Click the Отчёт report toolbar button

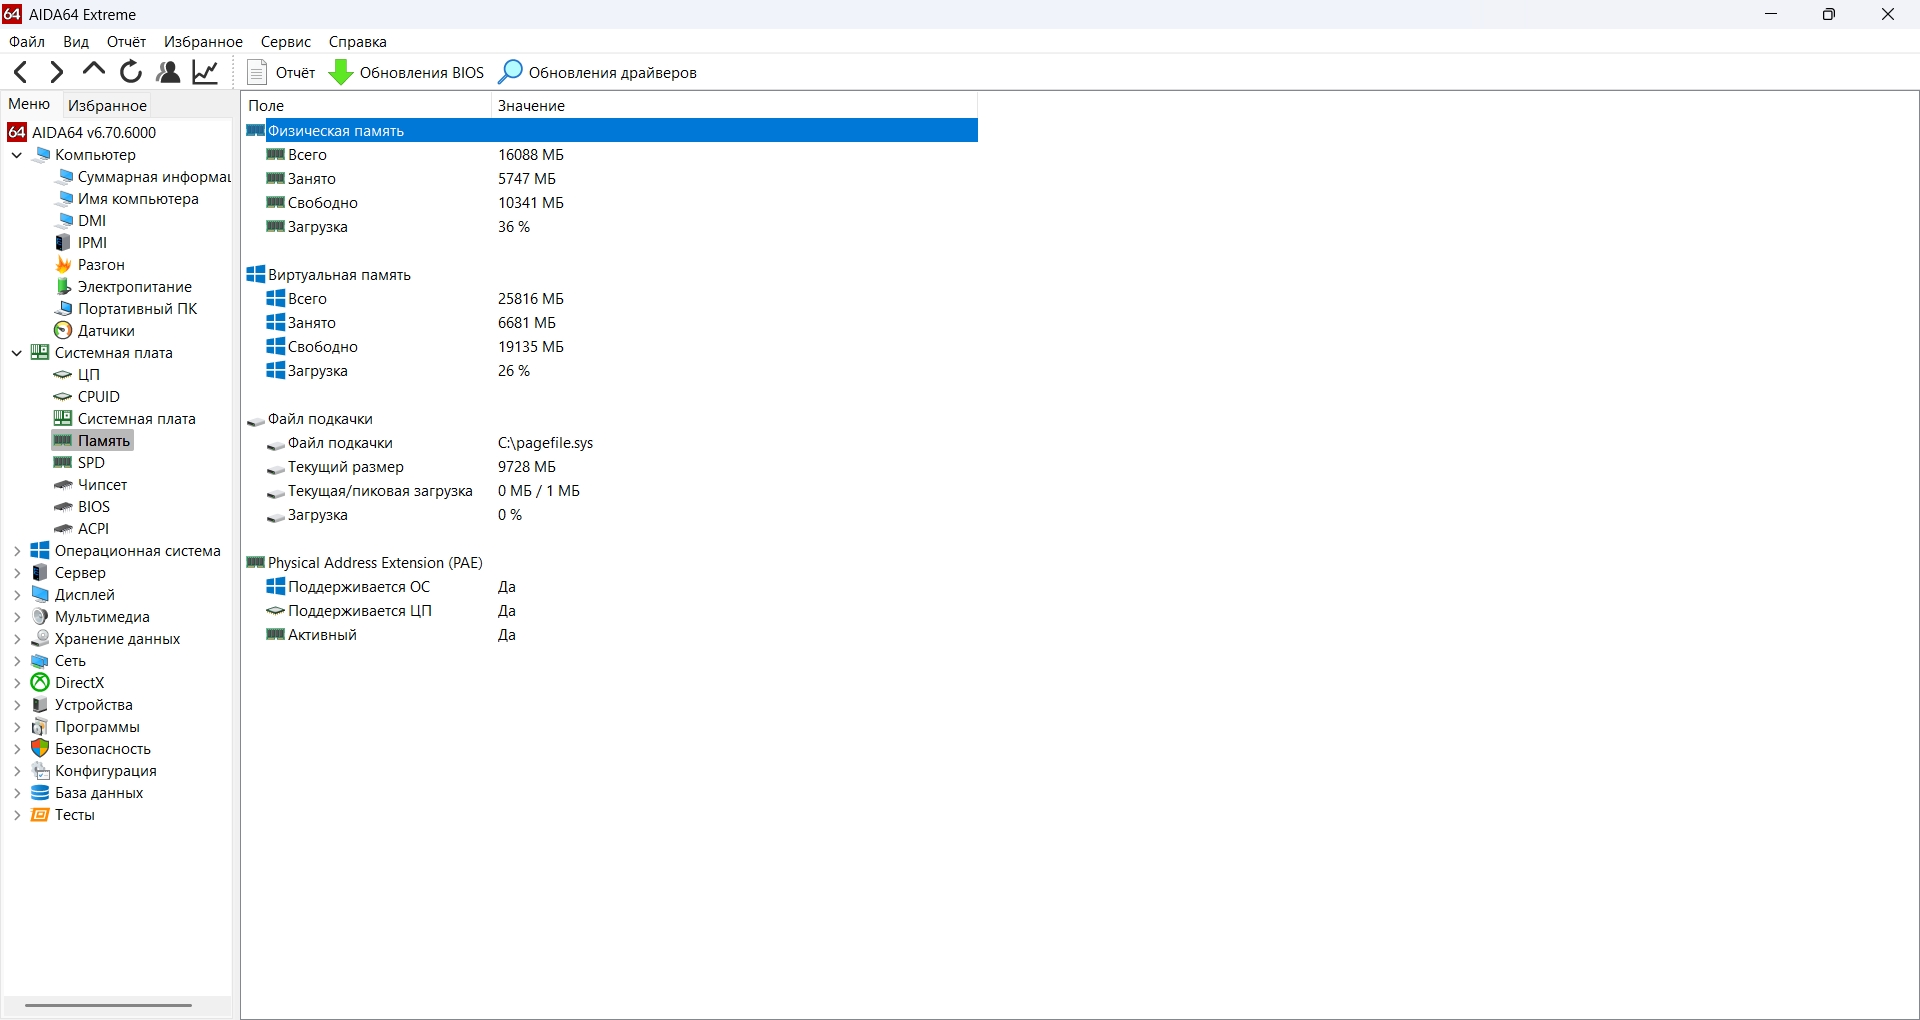pyautogui.click(x=281, y=72)
